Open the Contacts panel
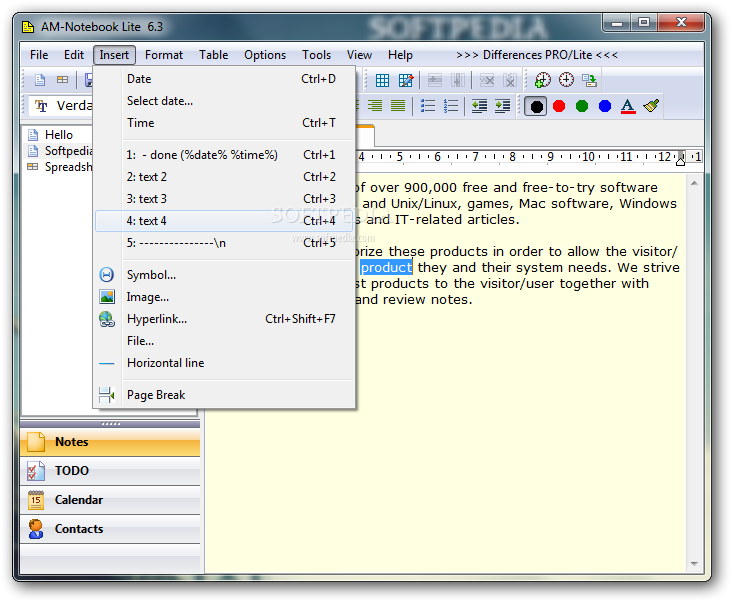The image size is (732, 602). 110,529
